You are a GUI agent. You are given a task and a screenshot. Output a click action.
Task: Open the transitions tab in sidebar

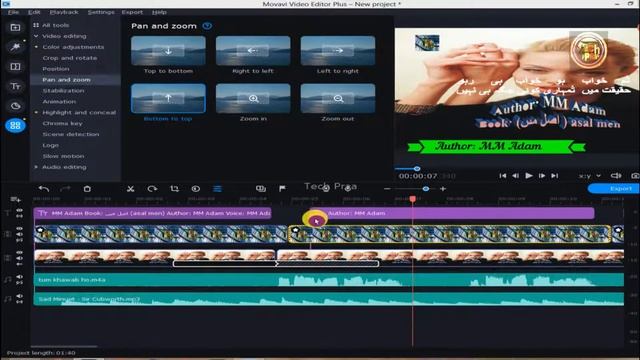click(15, 67)
